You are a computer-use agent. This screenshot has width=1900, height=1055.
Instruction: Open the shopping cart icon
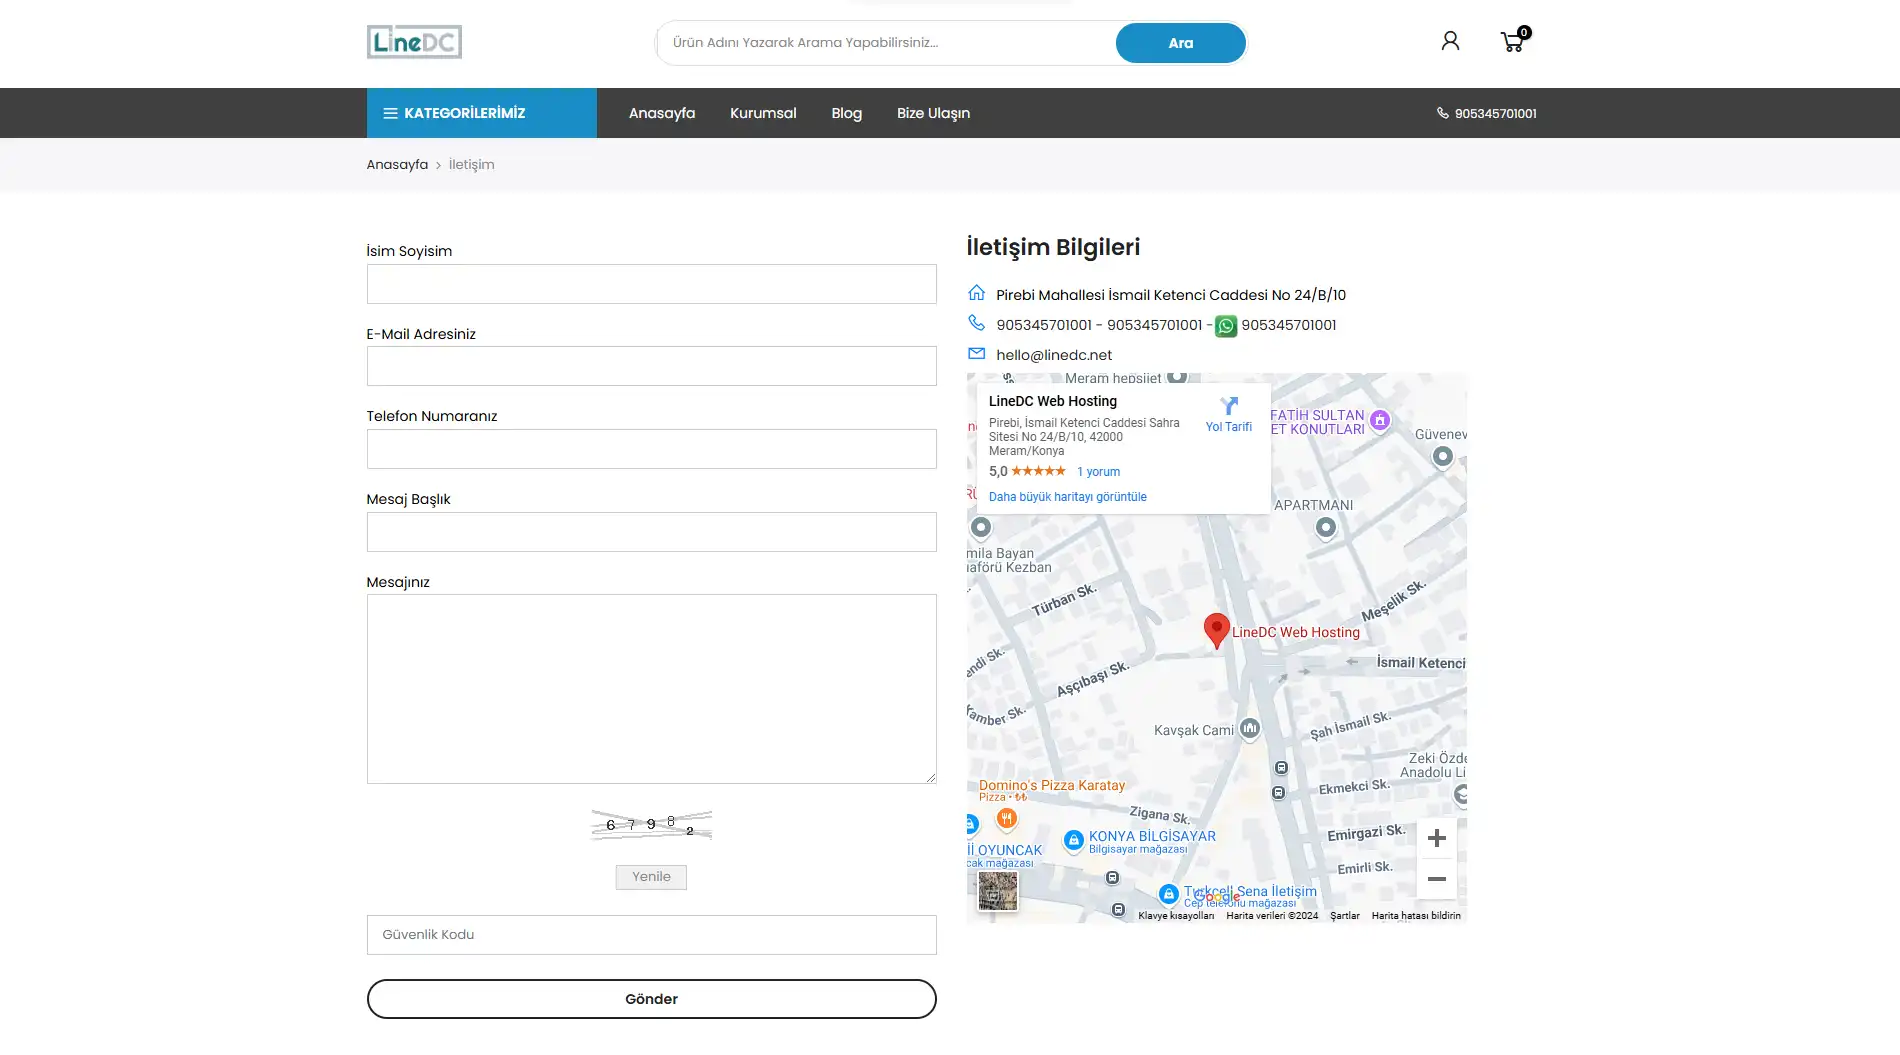1513,42
